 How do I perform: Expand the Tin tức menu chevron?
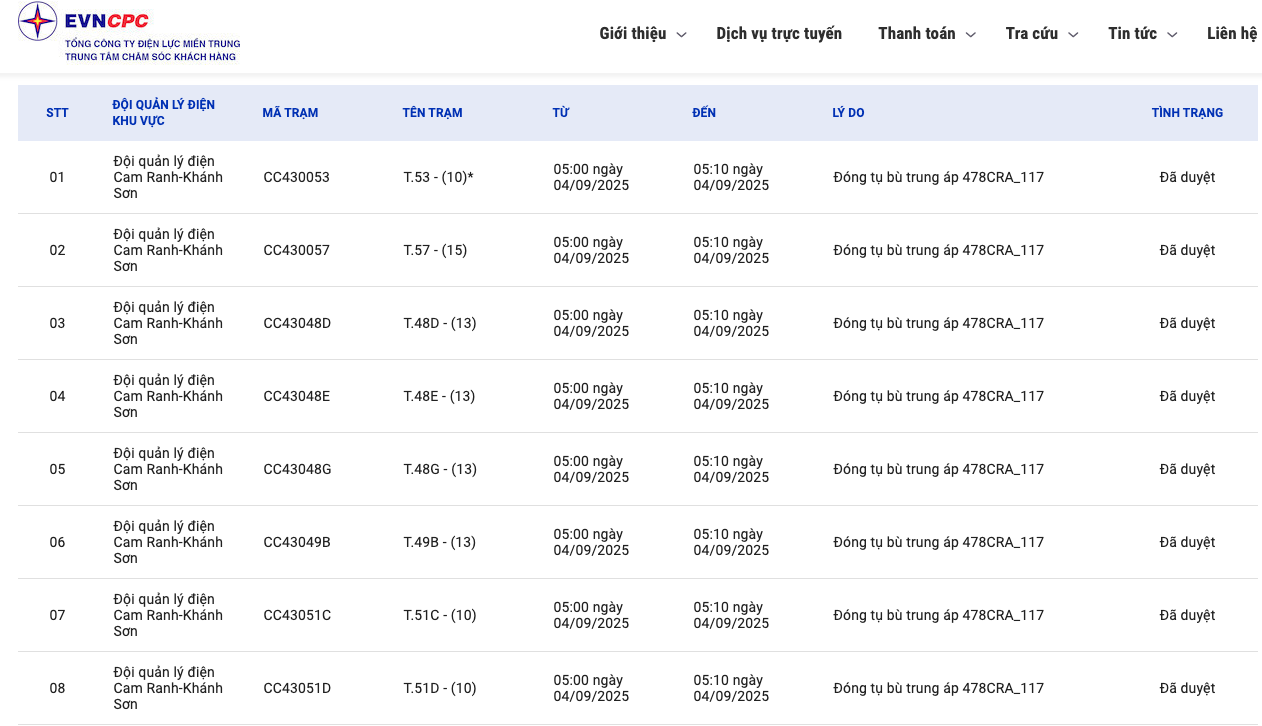(x=1172, y=35)
